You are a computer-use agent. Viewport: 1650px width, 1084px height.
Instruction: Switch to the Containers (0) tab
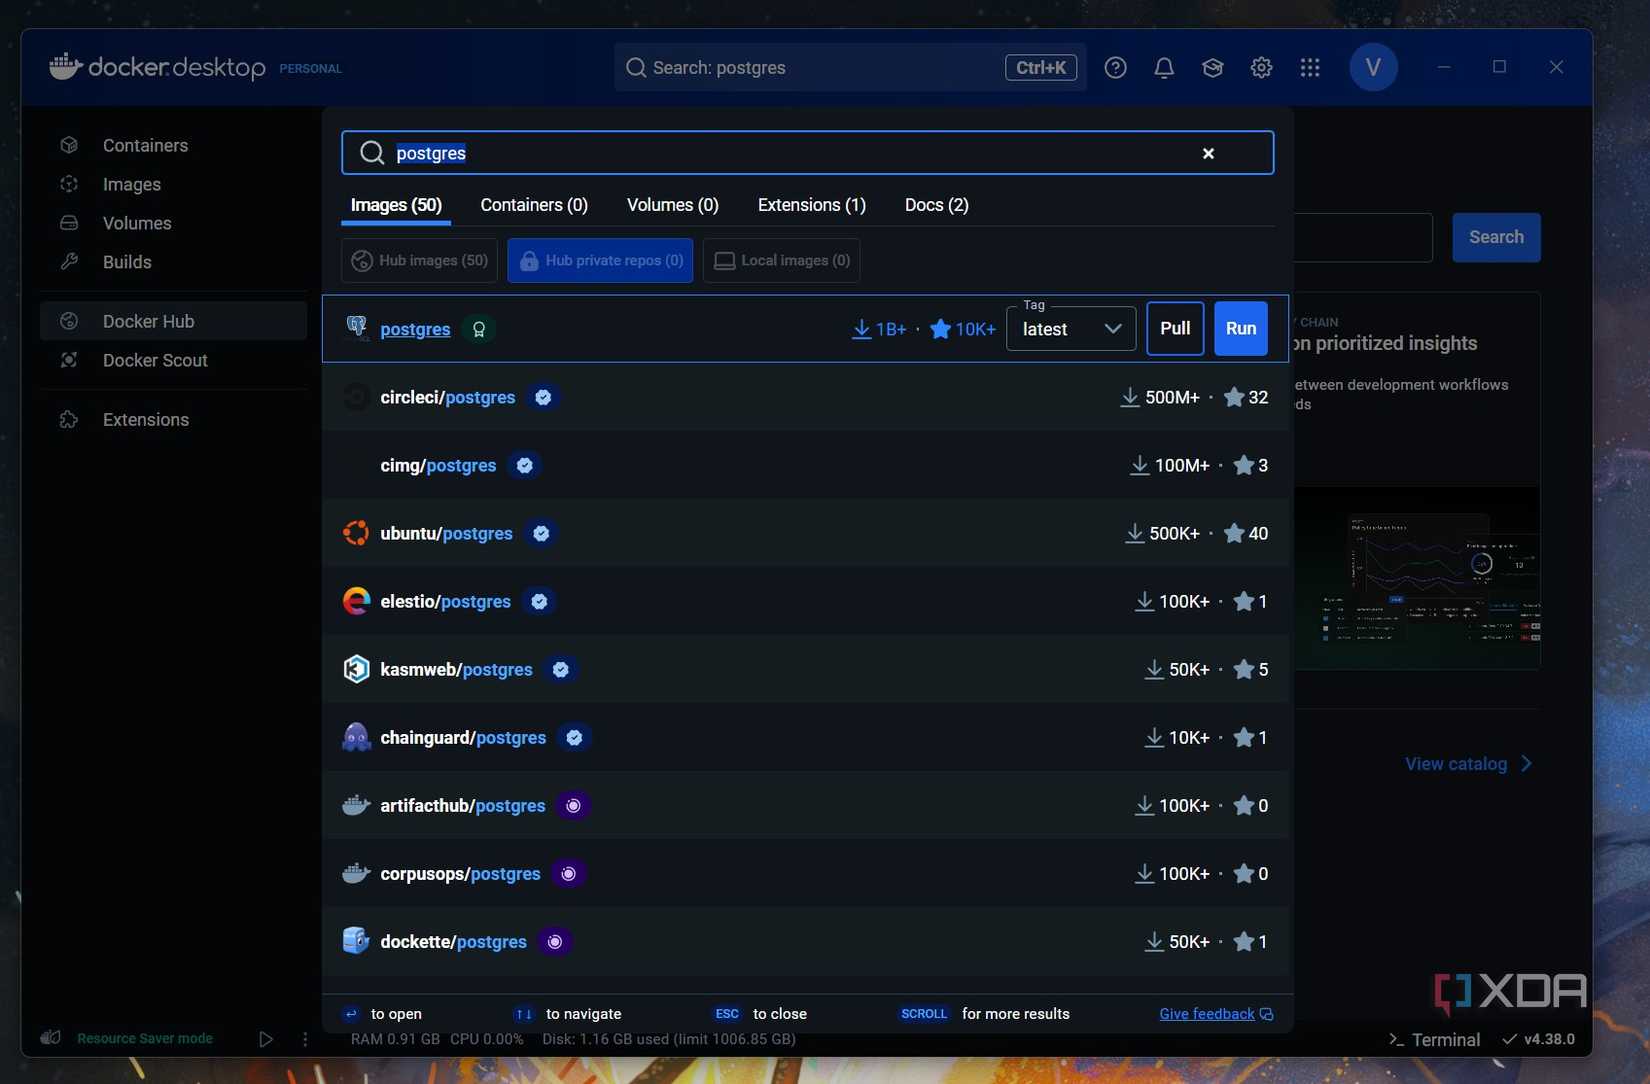click(534, 205)
